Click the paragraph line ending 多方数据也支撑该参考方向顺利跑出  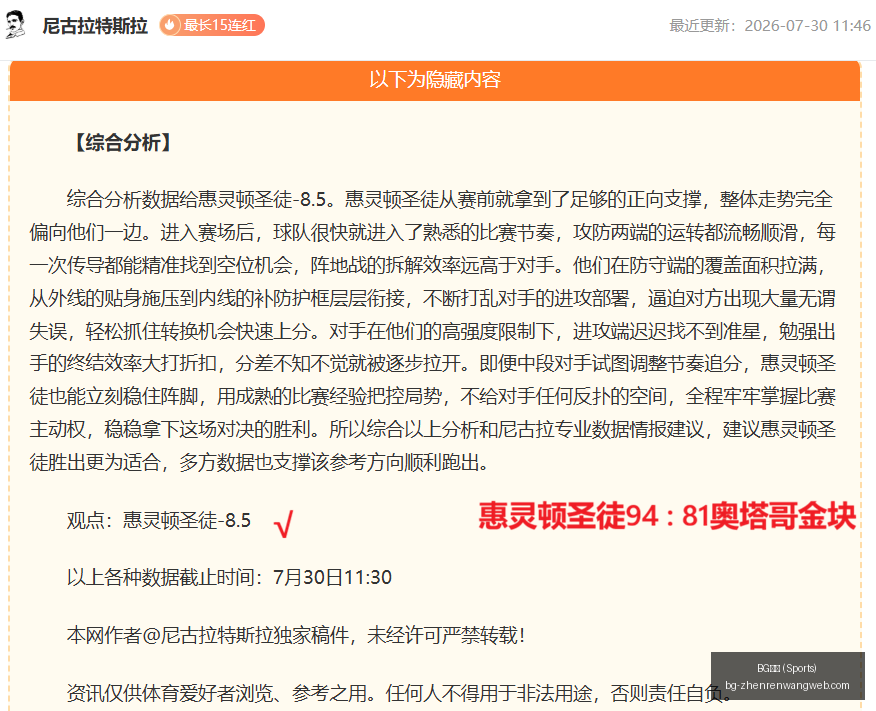[260, 462]
